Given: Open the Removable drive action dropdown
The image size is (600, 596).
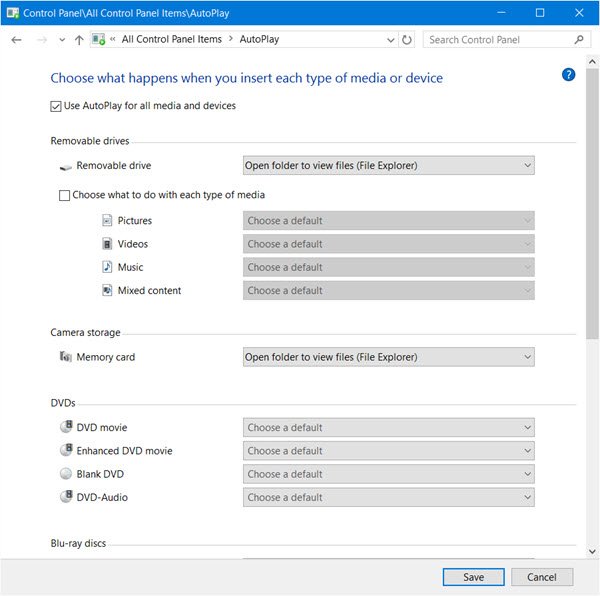Looking at the screenshot, I should [x=388, y=165].
